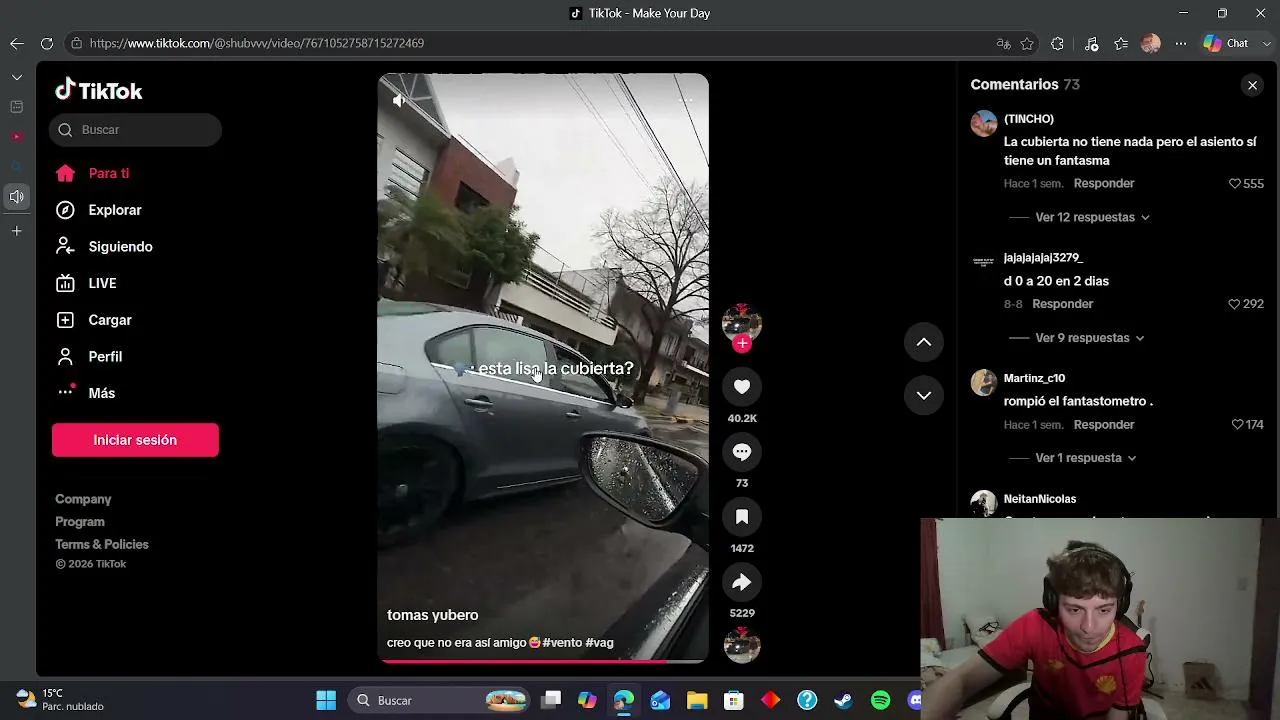The width and height of the screenshot is (1280, 720).
Task: Open the translate page icon in address bar
Action: pos(1003,43)
